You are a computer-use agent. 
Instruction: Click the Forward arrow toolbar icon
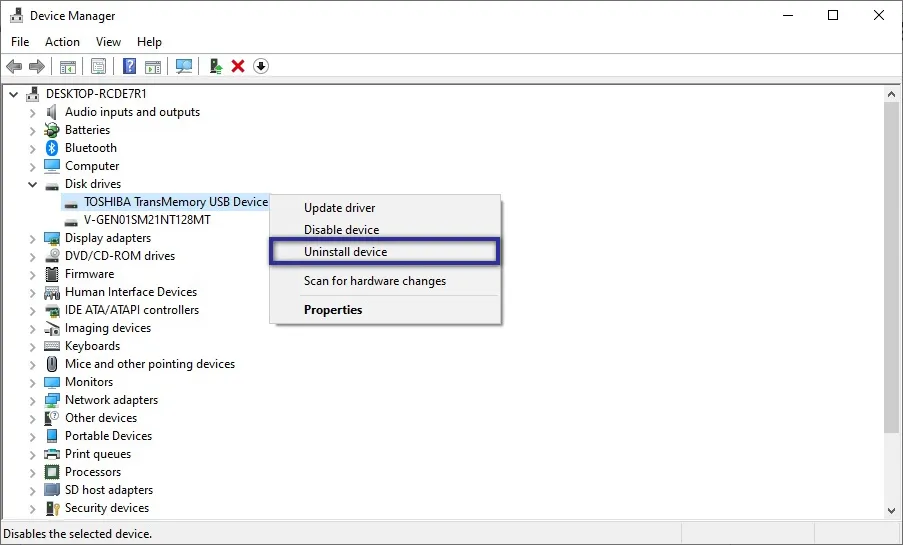pyautogui.click(x=37, y=66)
